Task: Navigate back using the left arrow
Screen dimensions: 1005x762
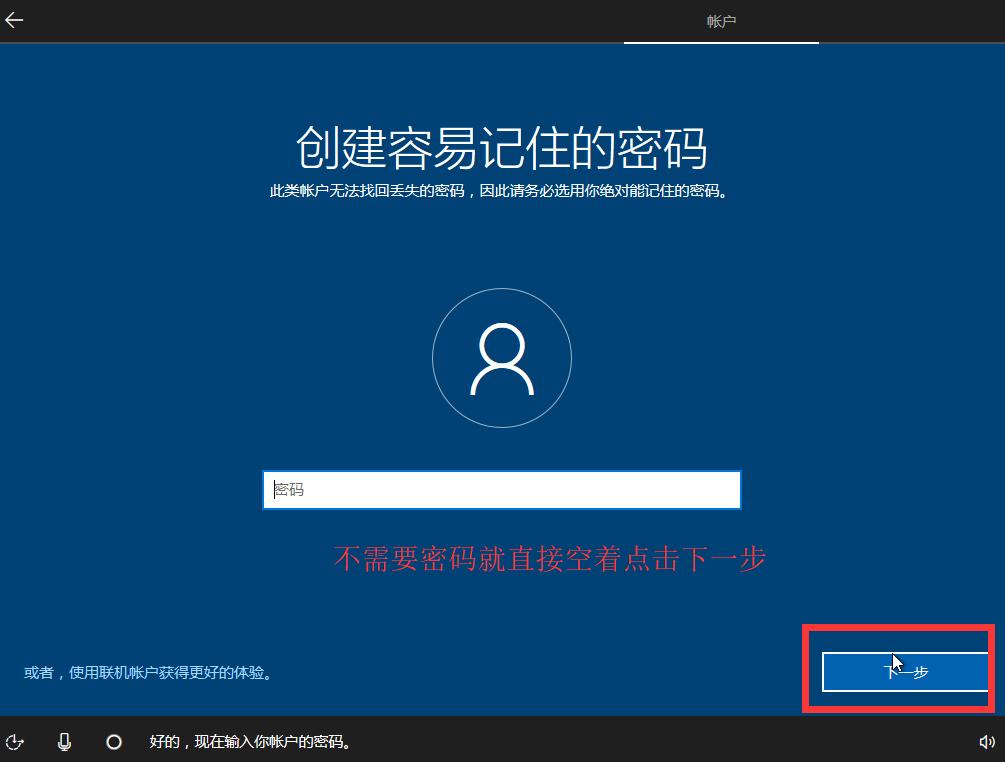Action: click(x=14, y=19)
